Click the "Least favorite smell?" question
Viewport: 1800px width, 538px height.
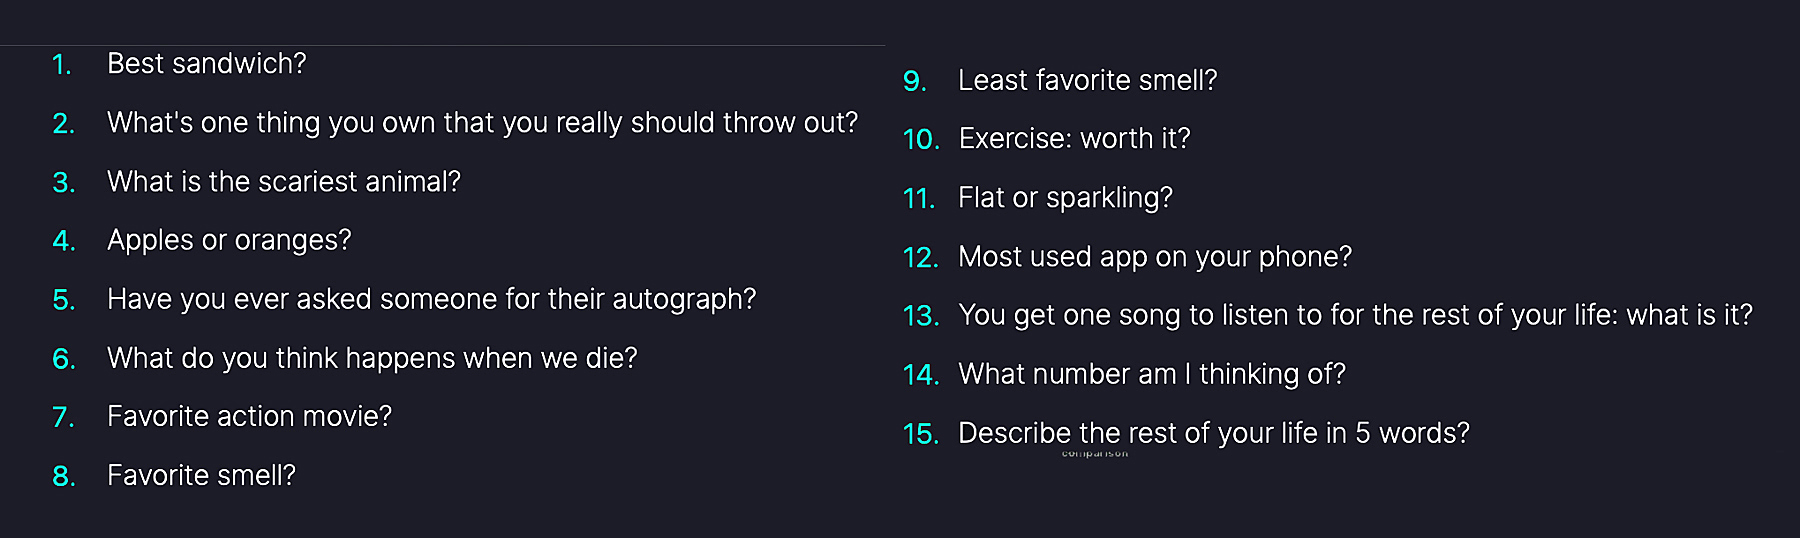1087,81
